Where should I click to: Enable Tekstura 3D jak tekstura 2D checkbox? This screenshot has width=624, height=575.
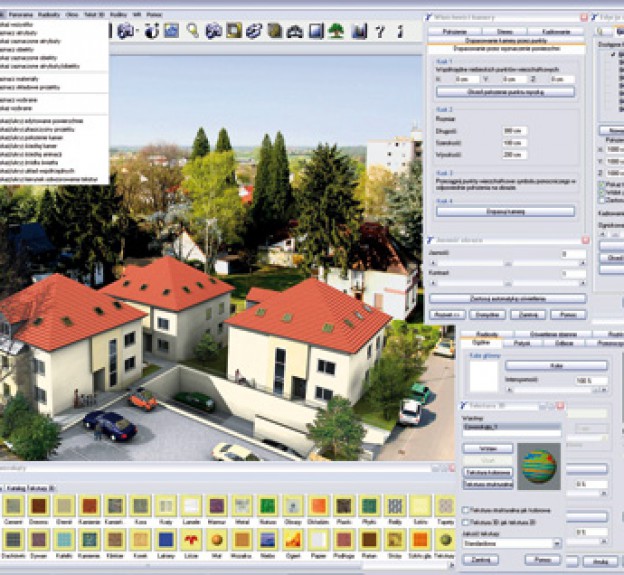465,522
